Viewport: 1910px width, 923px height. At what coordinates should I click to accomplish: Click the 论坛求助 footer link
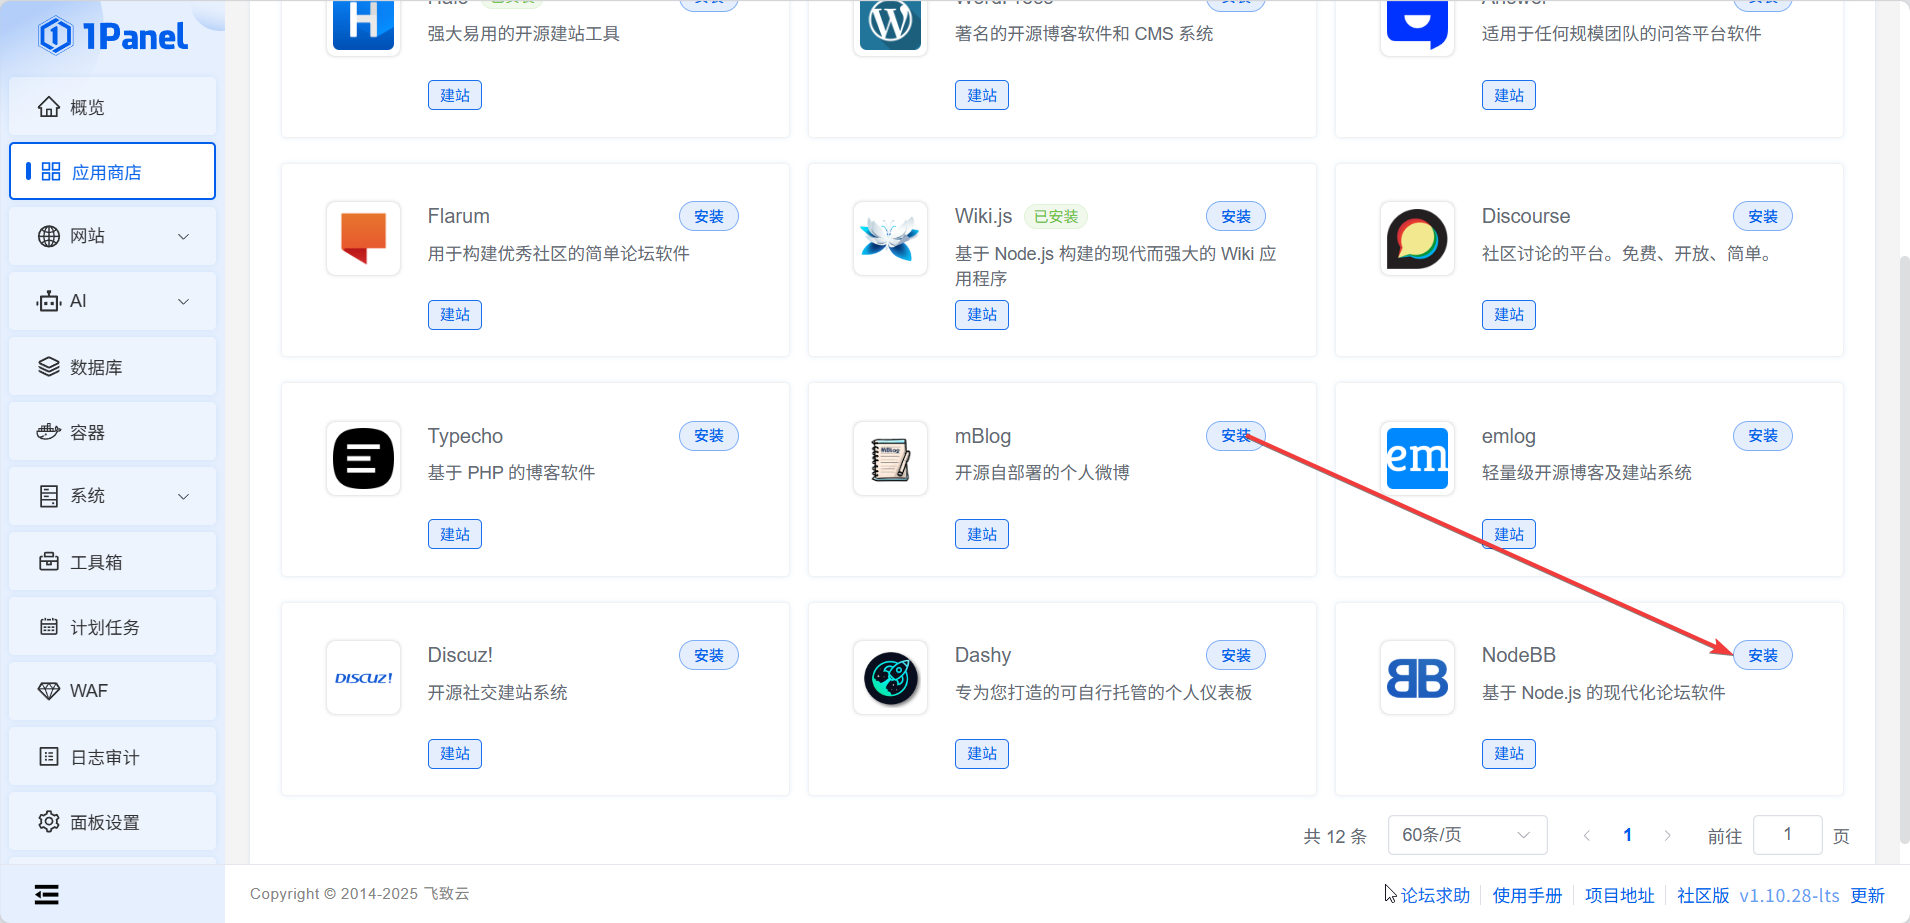(1435, 895)
